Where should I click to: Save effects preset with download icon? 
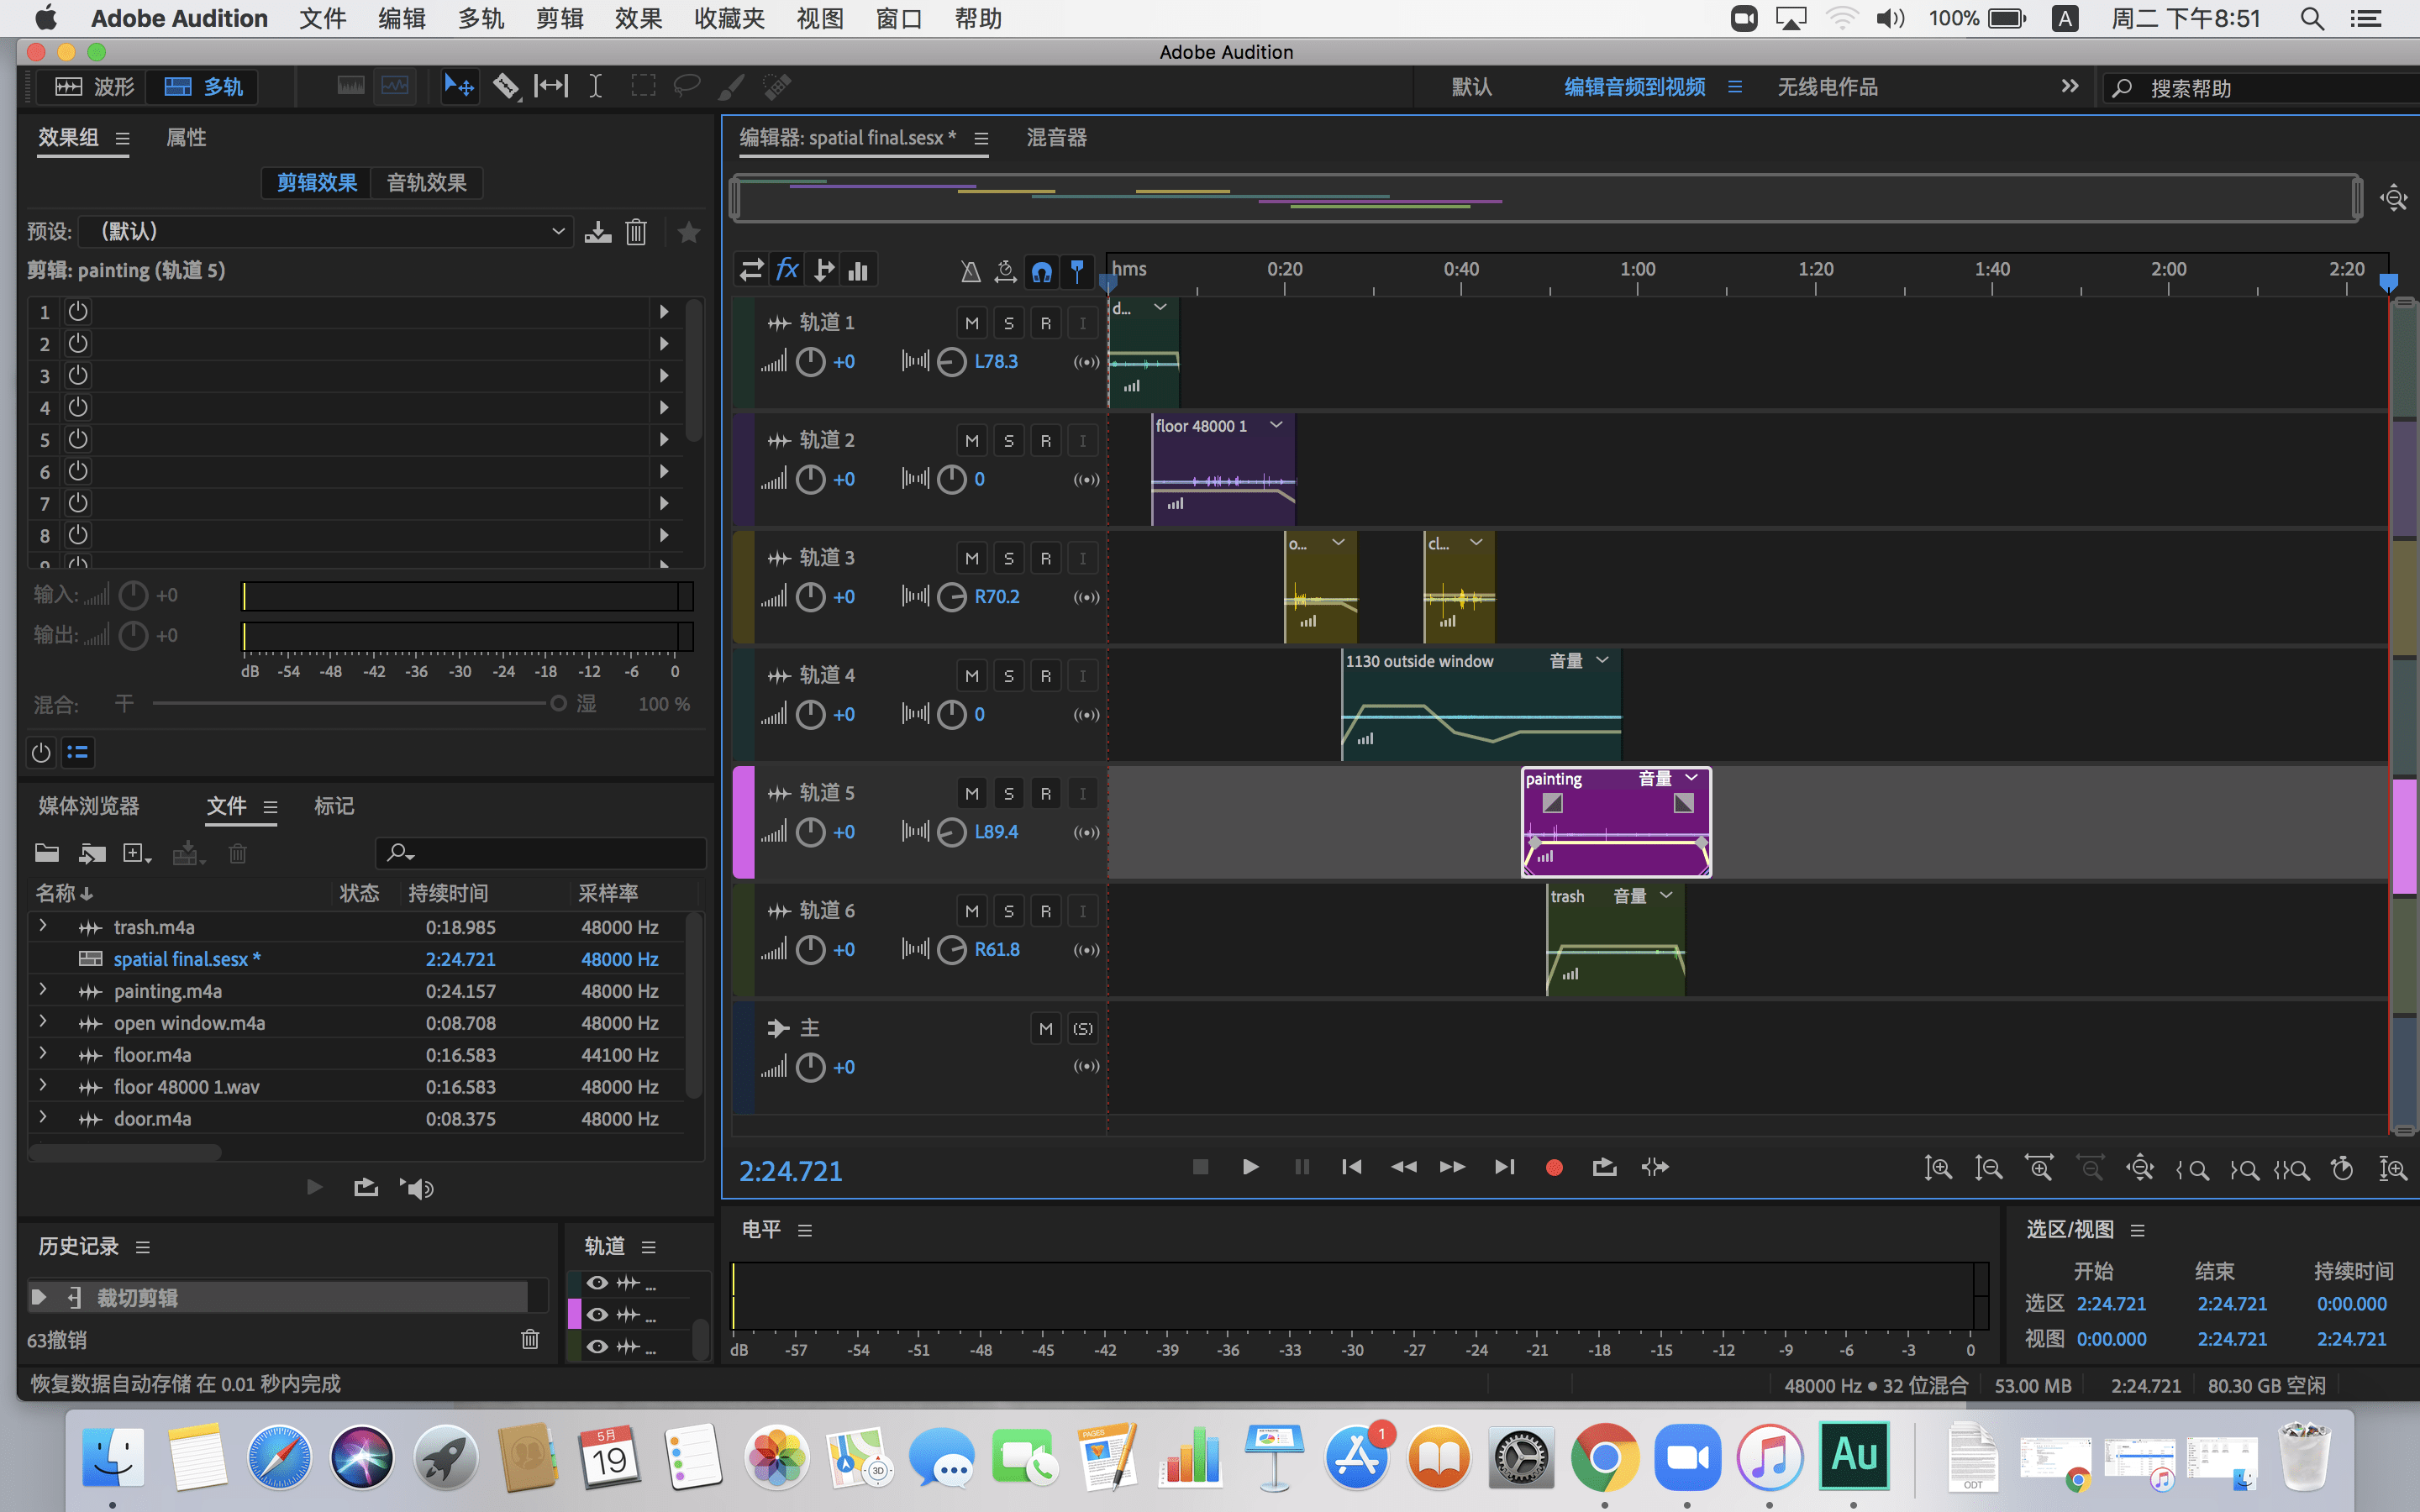click(597, 232)
